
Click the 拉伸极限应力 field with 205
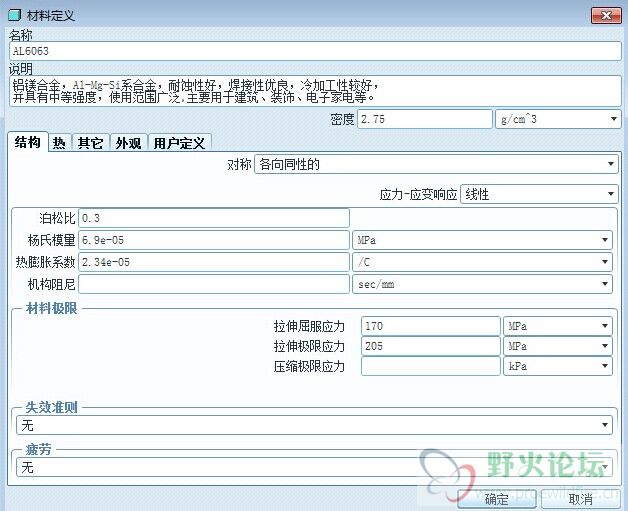pos(431,346)
